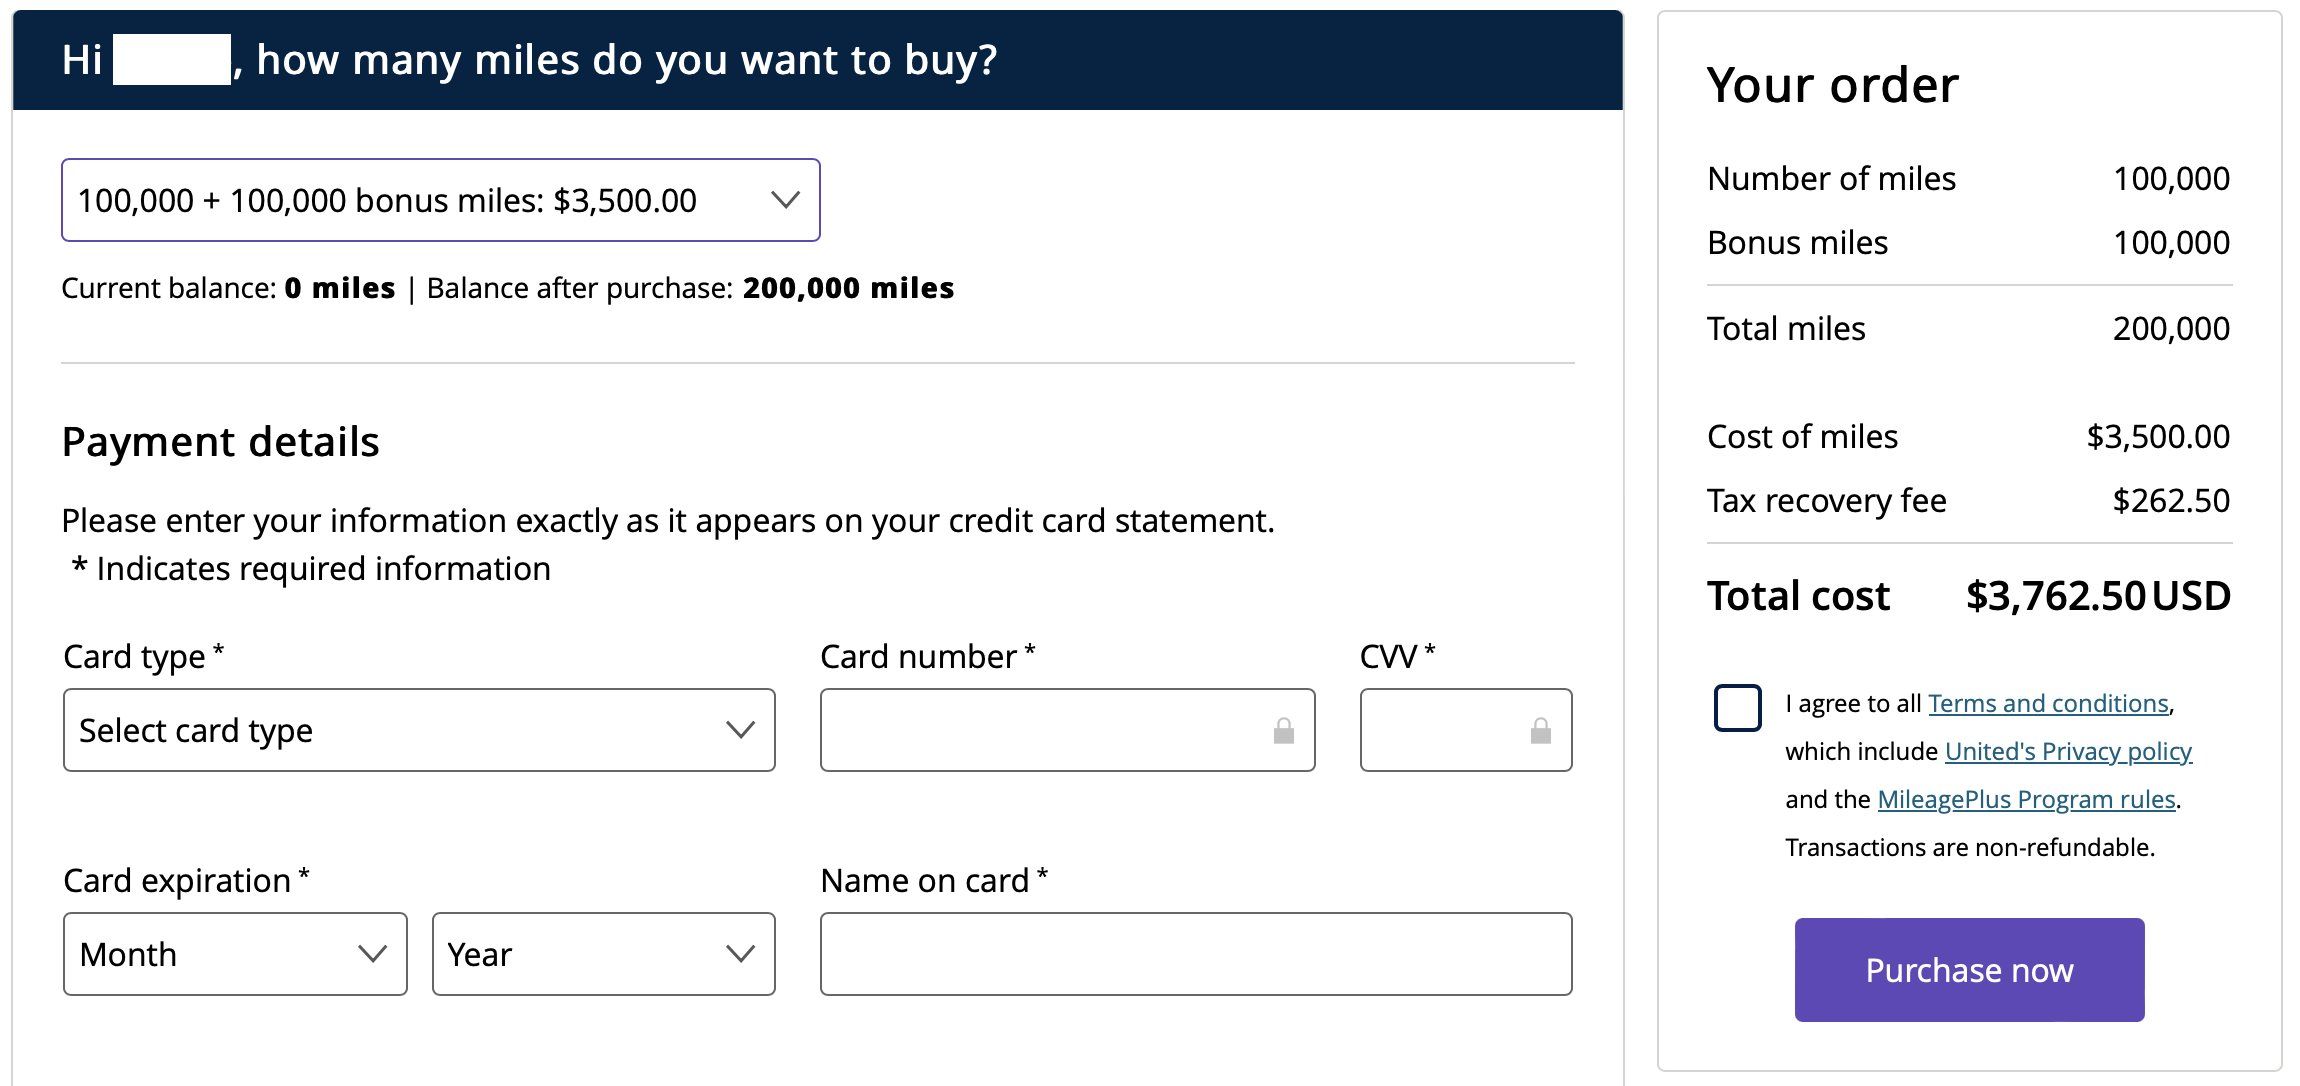
Task: Click the lock icon in Card number field
Action: click(1283, 731)
